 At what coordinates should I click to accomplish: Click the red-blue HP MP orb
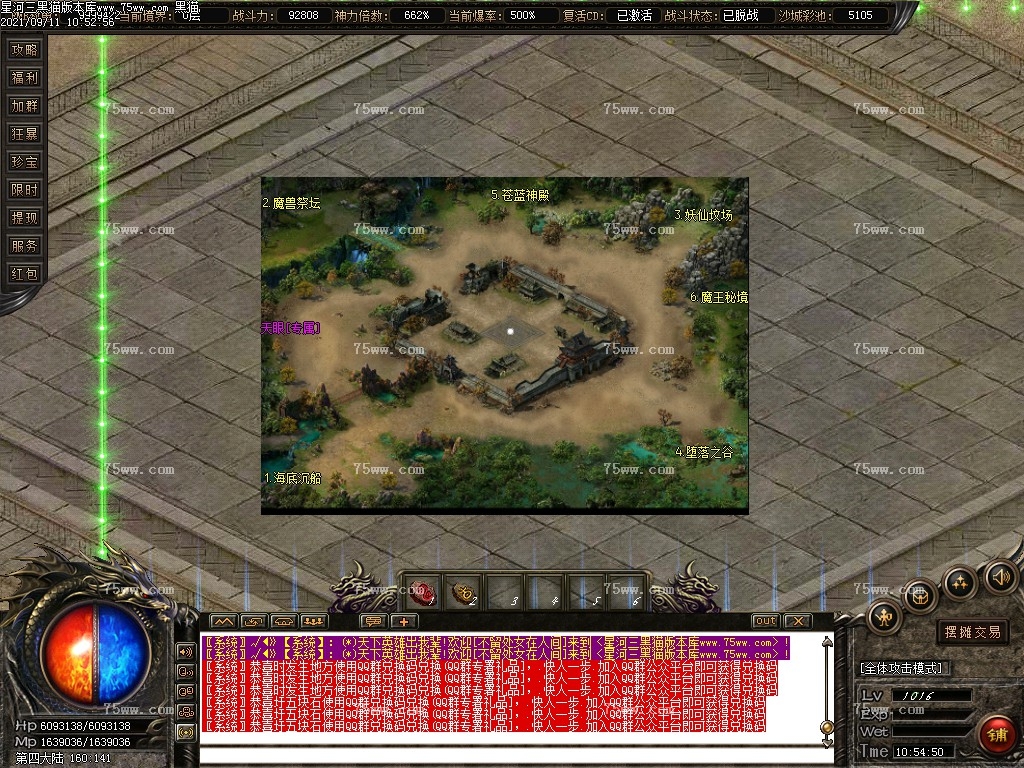pos(96,654)
